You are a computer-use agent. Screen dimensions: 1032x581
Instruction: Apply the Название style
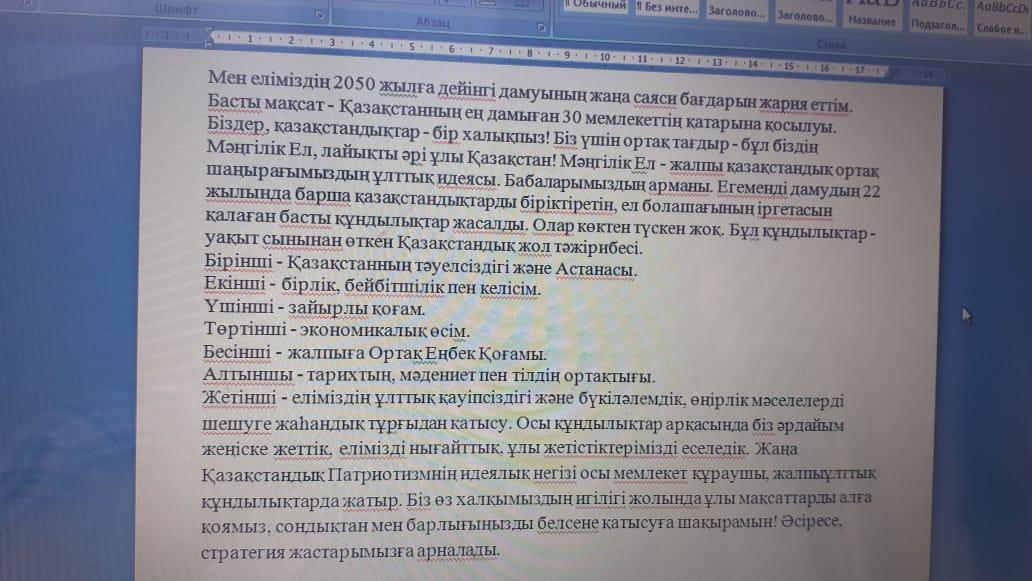[872, 16]
